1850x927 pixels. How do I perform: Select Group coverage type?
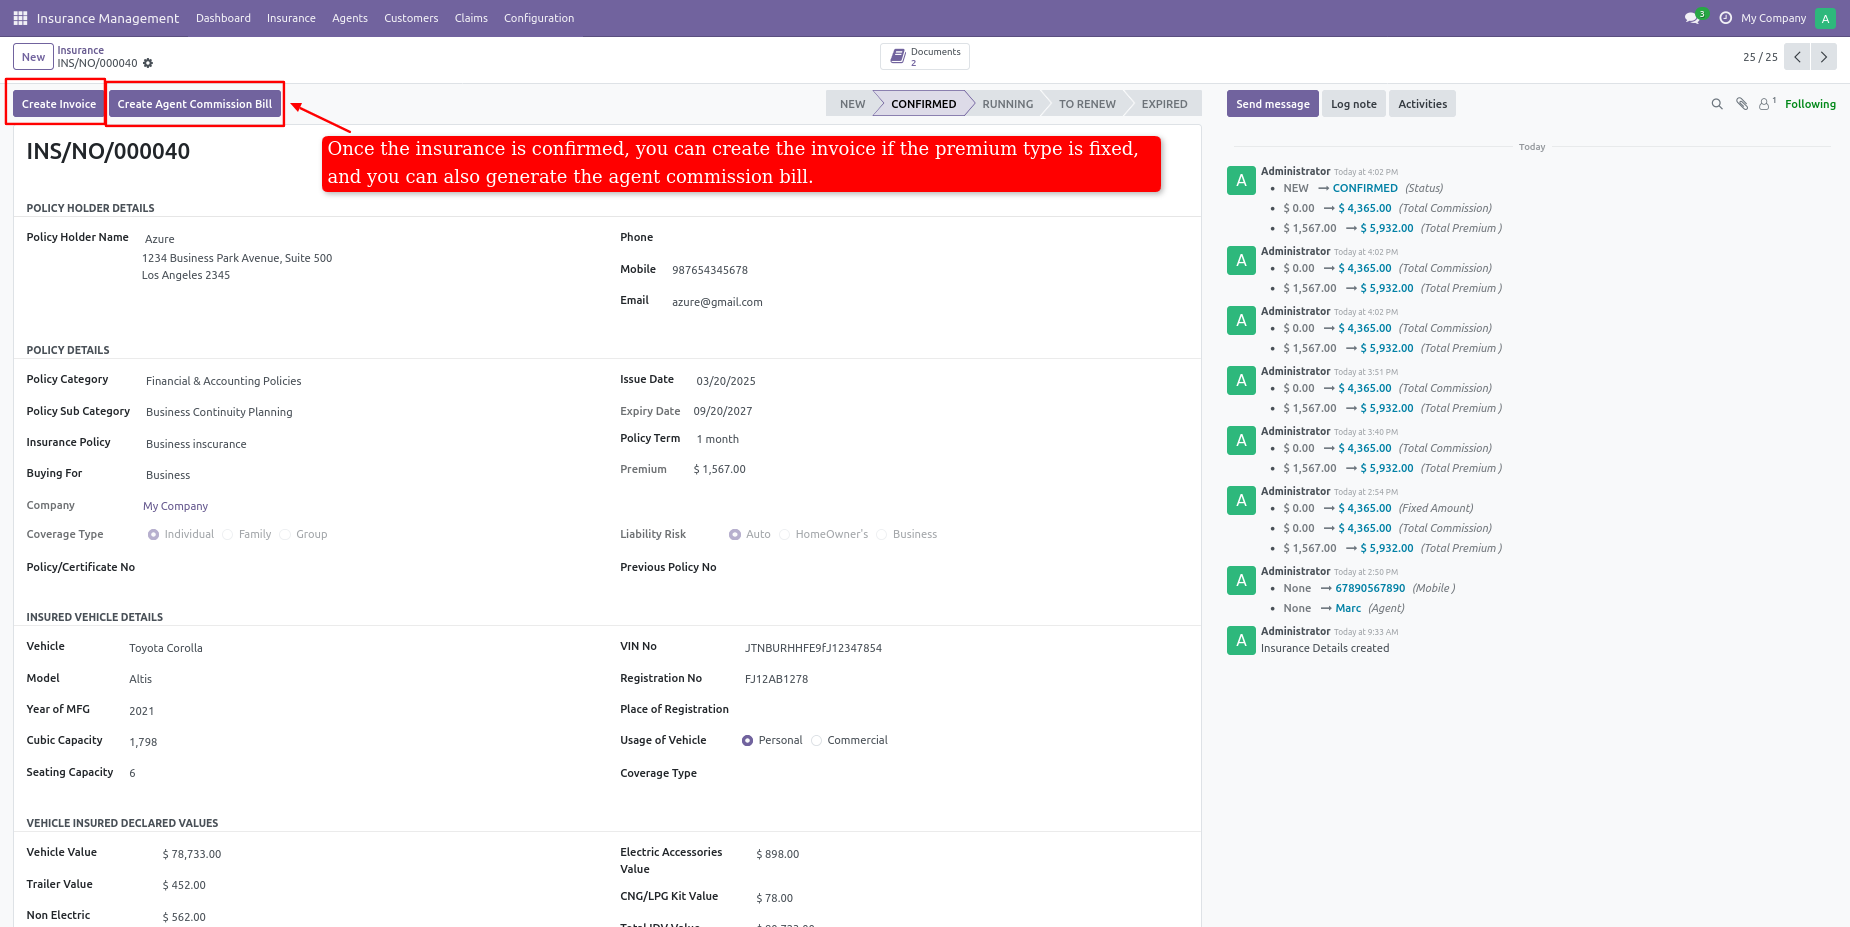[x=285, y=534]
